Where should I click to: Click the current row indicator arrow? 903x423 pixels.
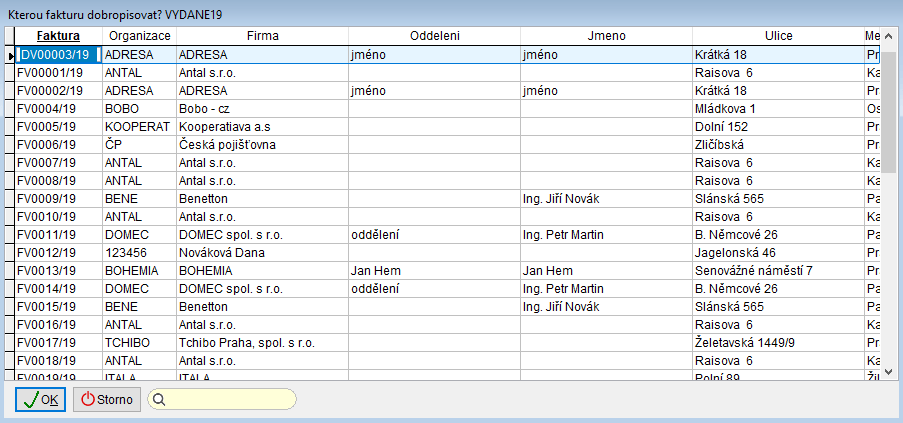pos(10,54)
